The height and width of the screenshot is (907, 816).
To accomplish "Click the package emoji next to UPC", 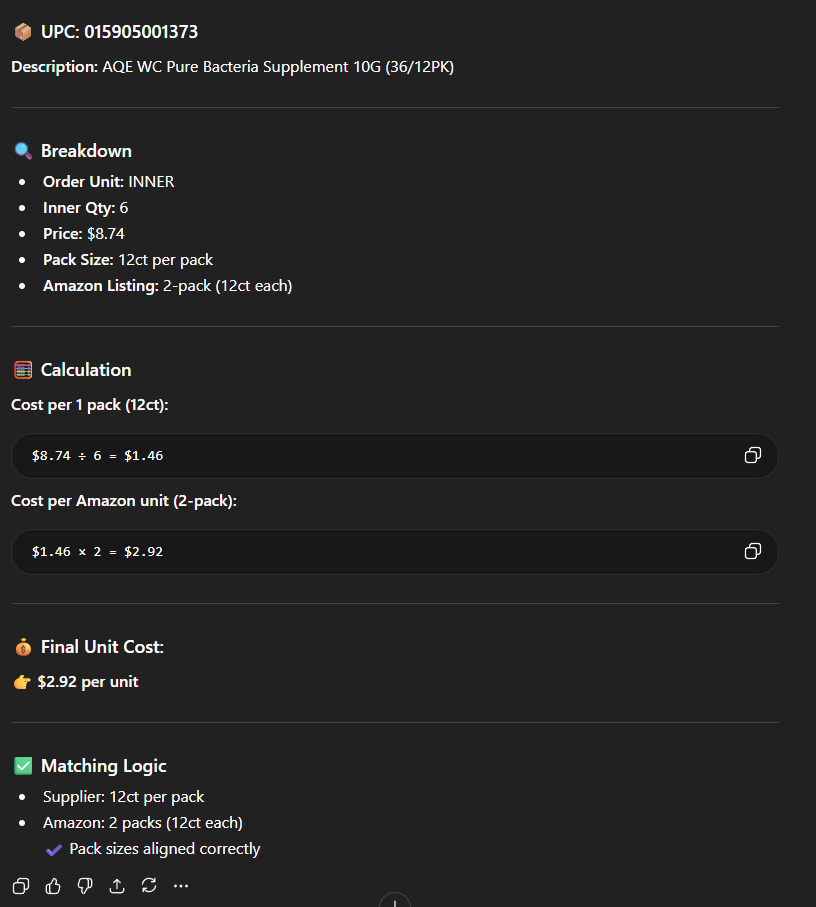I will [x=22, y=32].
